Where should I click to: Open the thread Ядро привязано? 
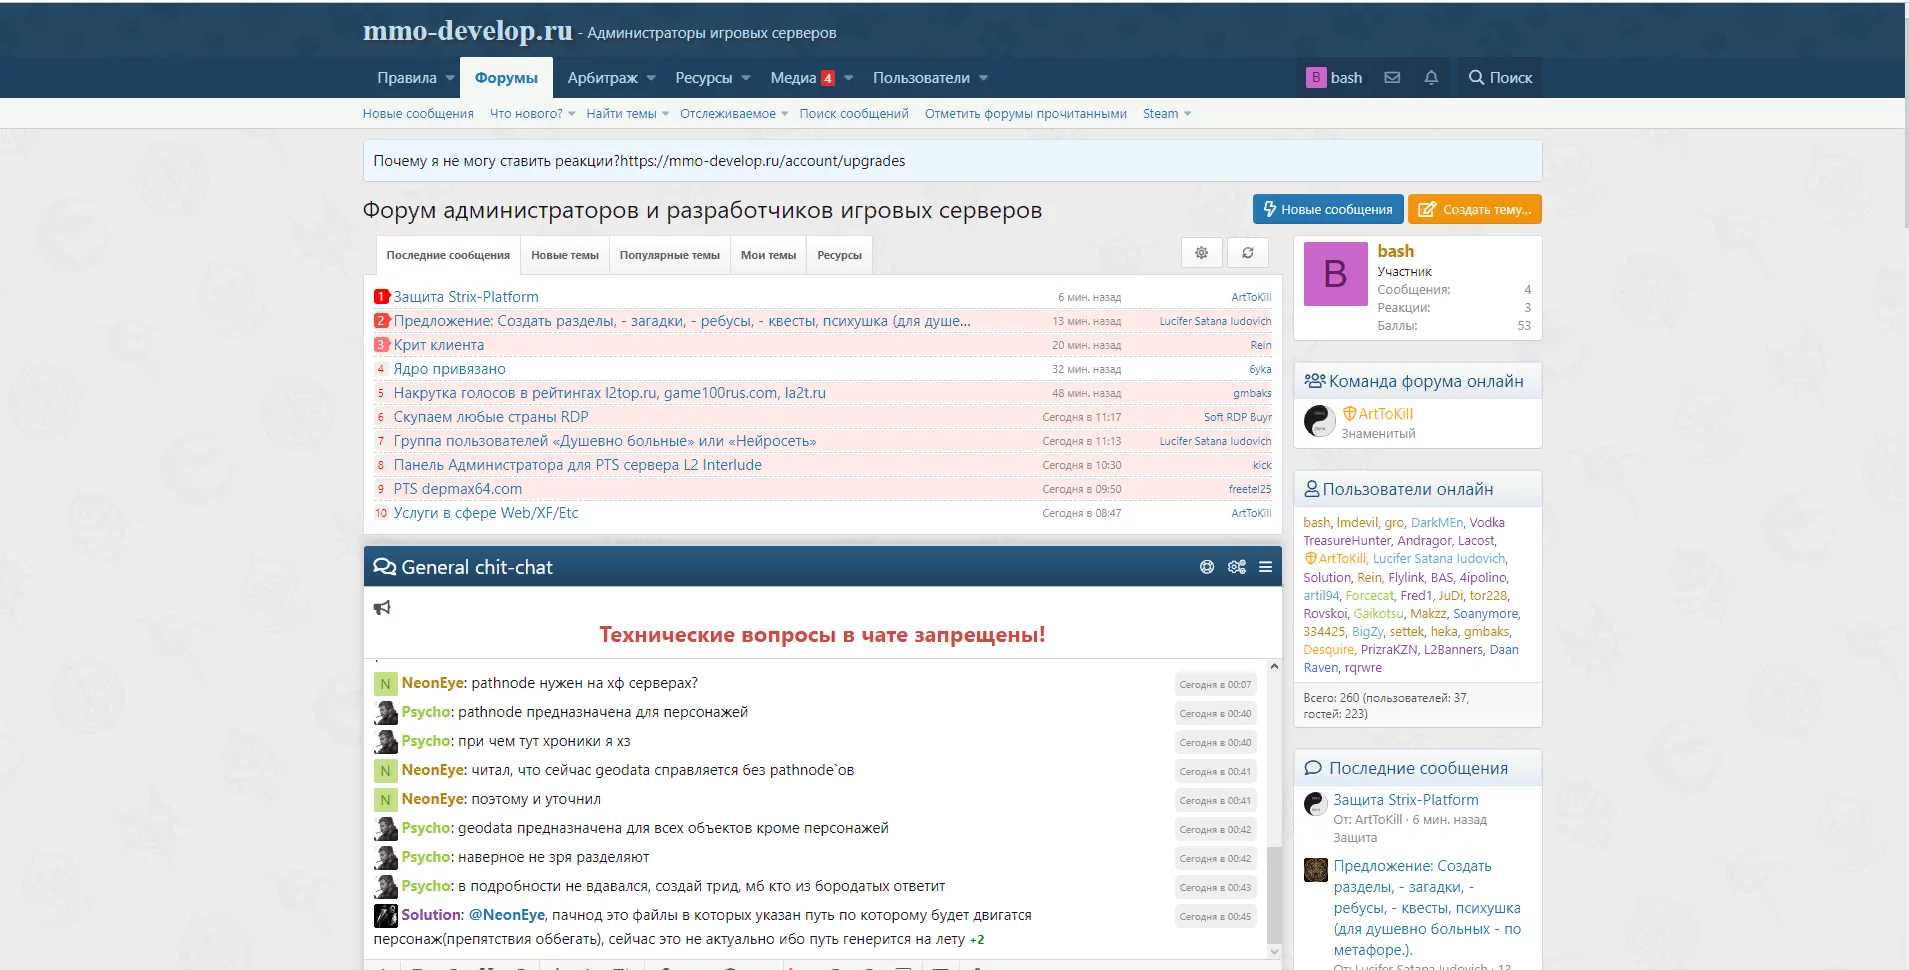tap(450, 369)
